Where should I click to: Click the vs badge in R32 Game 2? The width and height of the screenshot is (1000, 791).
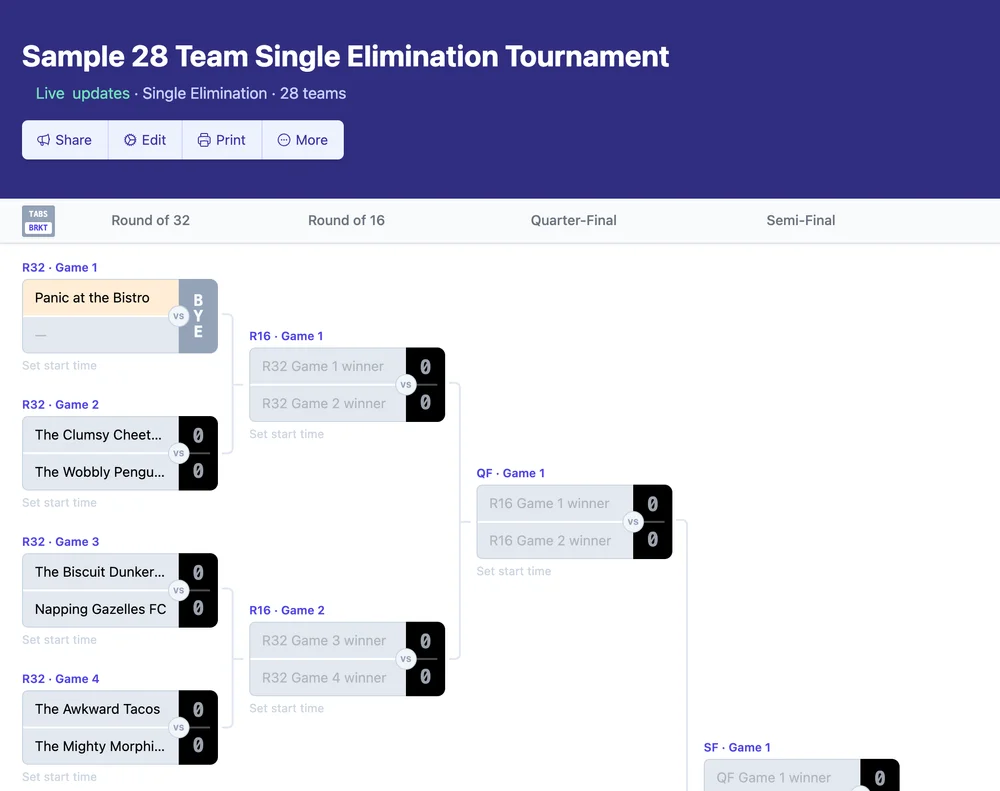tap(179, 453)
